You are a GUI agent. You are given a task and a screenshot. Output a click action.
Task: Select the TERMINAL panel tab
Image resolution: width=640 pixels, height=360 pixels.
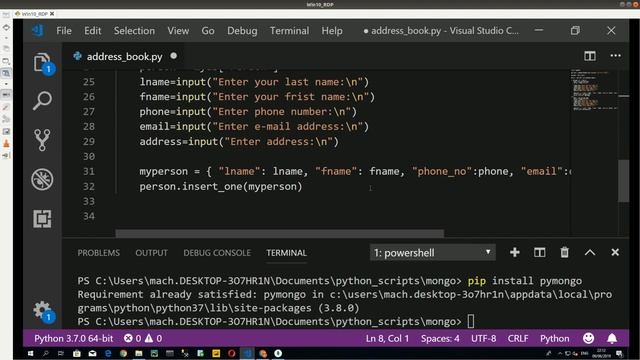[287, 253]
